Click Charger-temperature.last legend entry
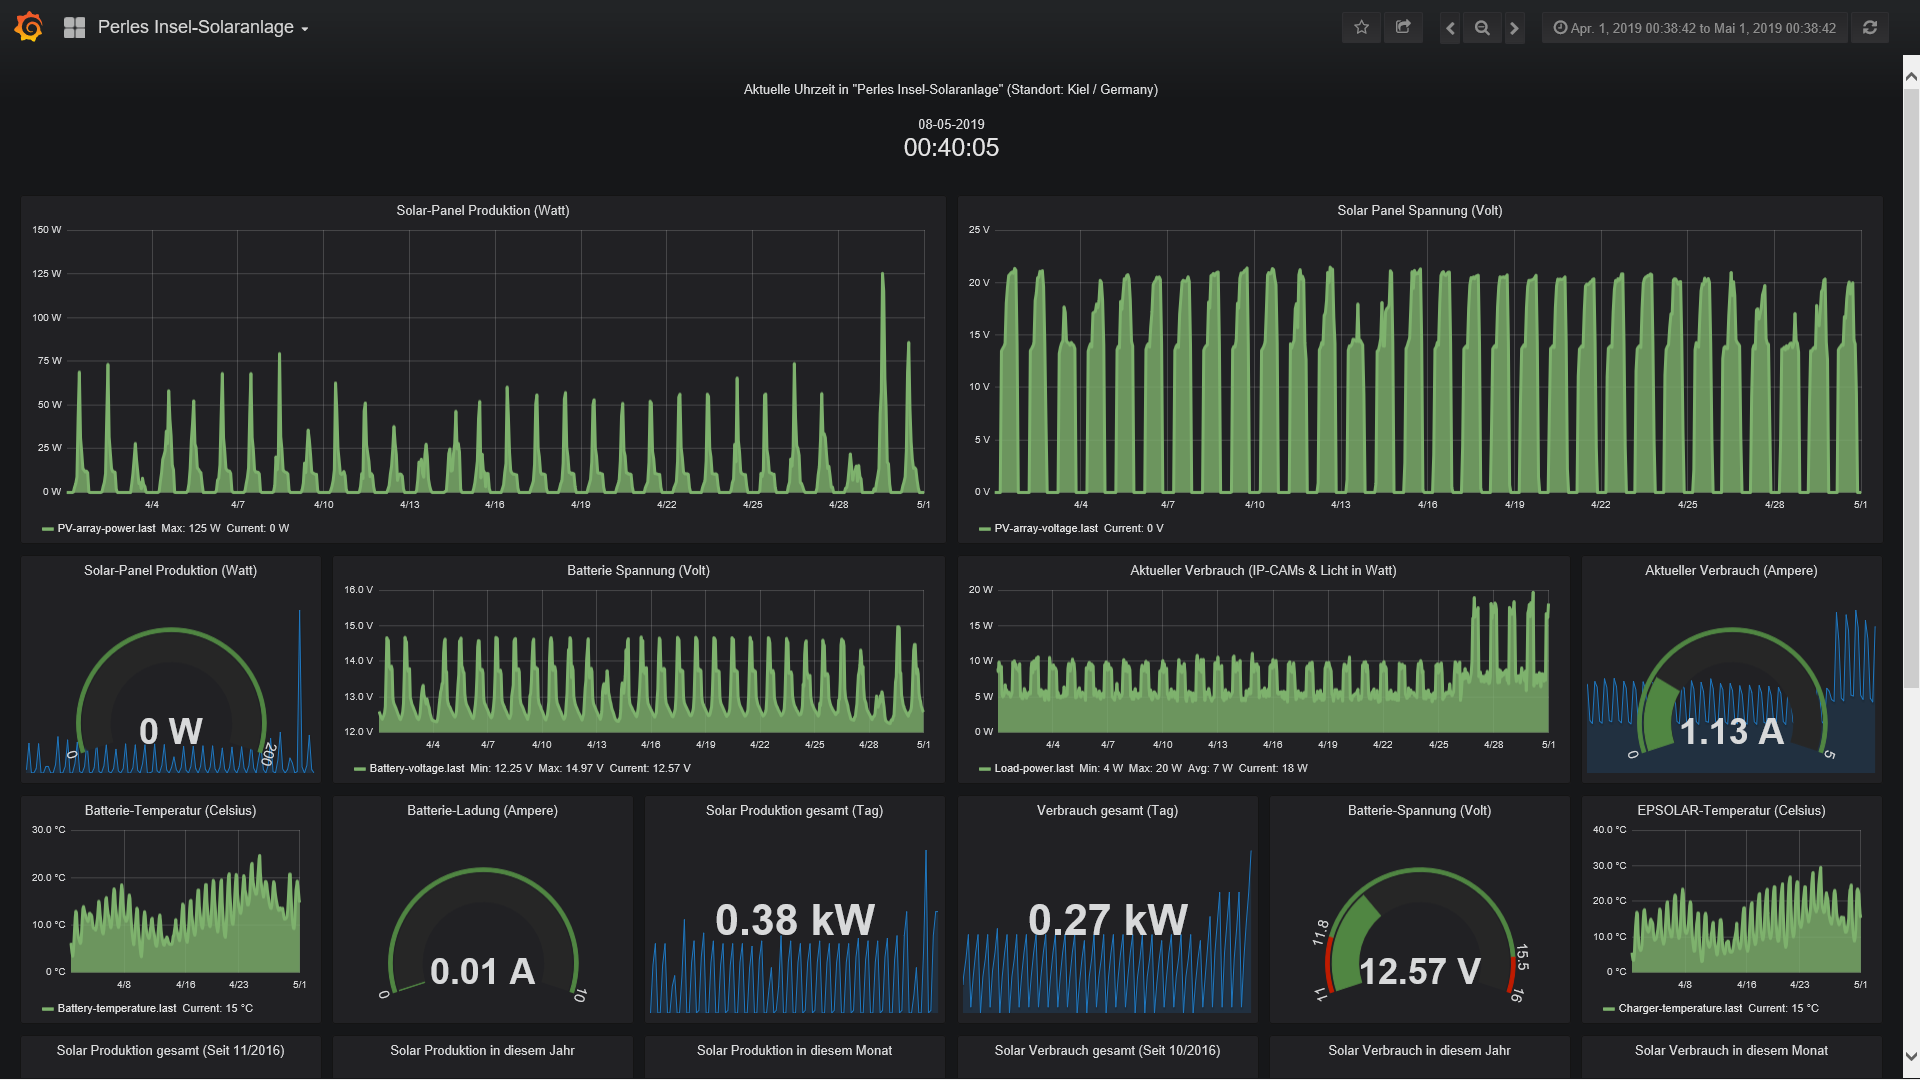 tap(1679, 1008)
